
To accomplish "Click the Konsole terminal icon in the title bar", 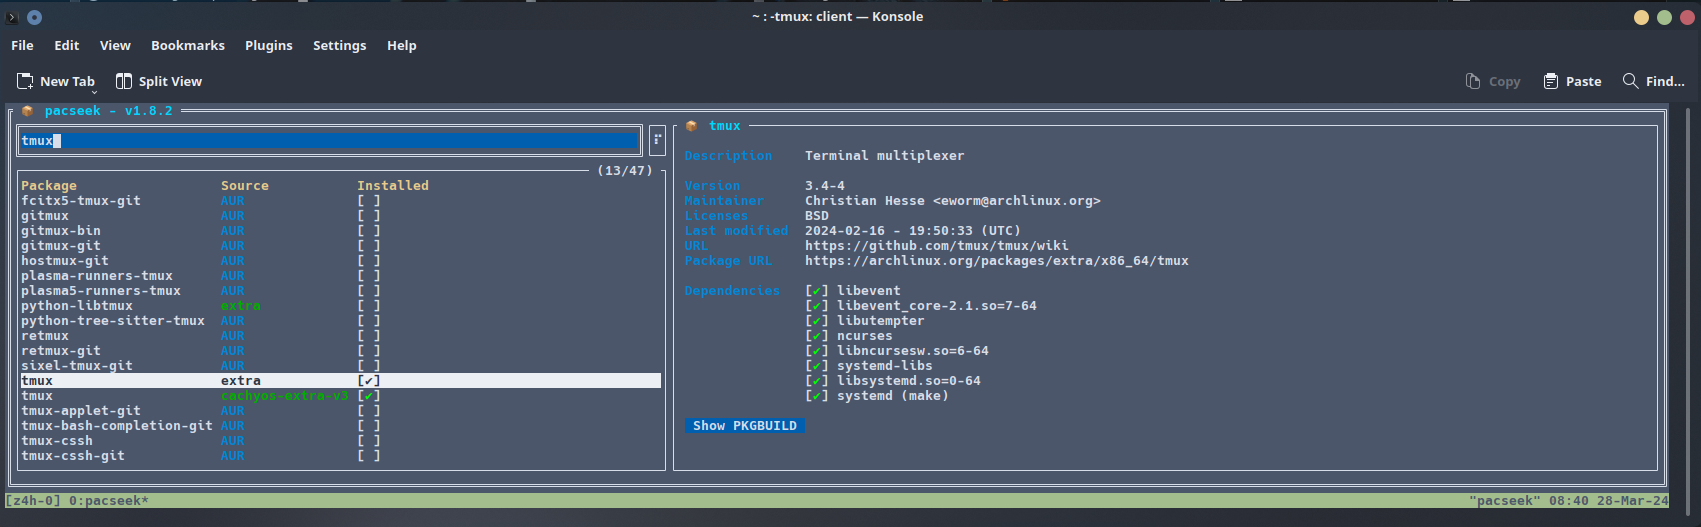I will [x=12, y=17].
